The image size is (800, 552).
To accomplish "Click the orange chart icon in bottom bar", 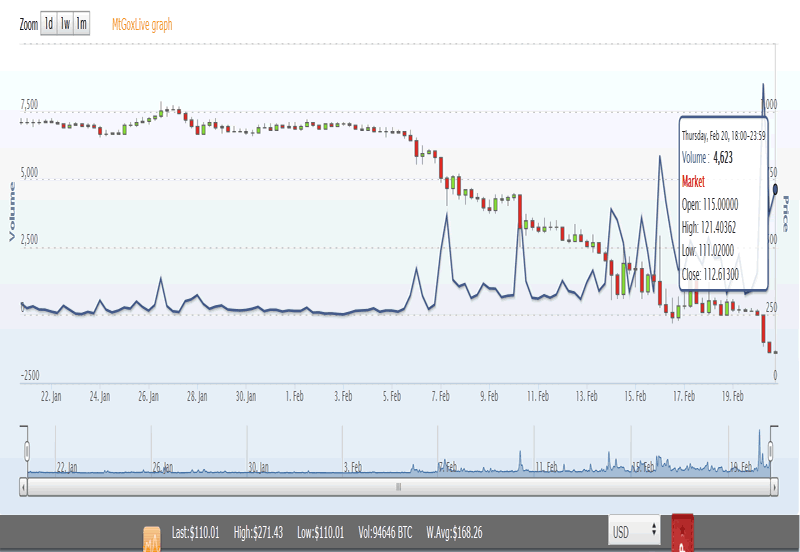I will tap(152, 539).
